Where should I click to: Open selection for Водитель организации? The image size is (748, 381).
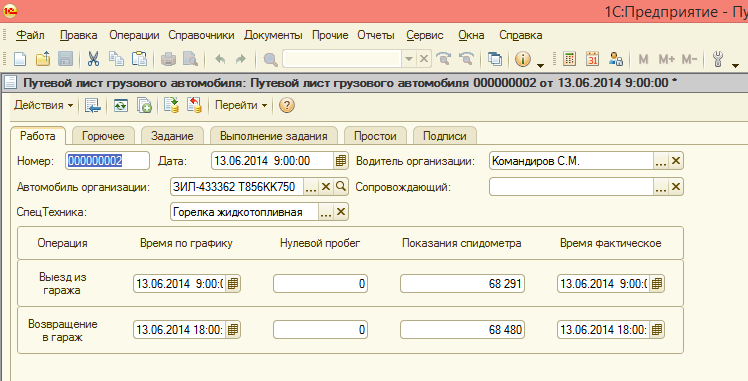pyautogui.click(x=661, y=161)
